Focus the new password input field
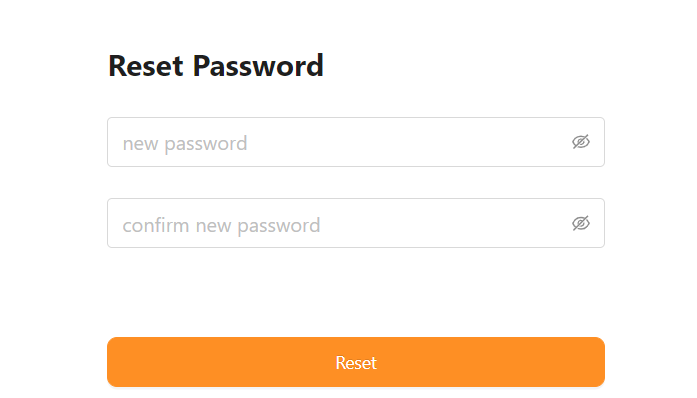697x398 pixels. 356,142
